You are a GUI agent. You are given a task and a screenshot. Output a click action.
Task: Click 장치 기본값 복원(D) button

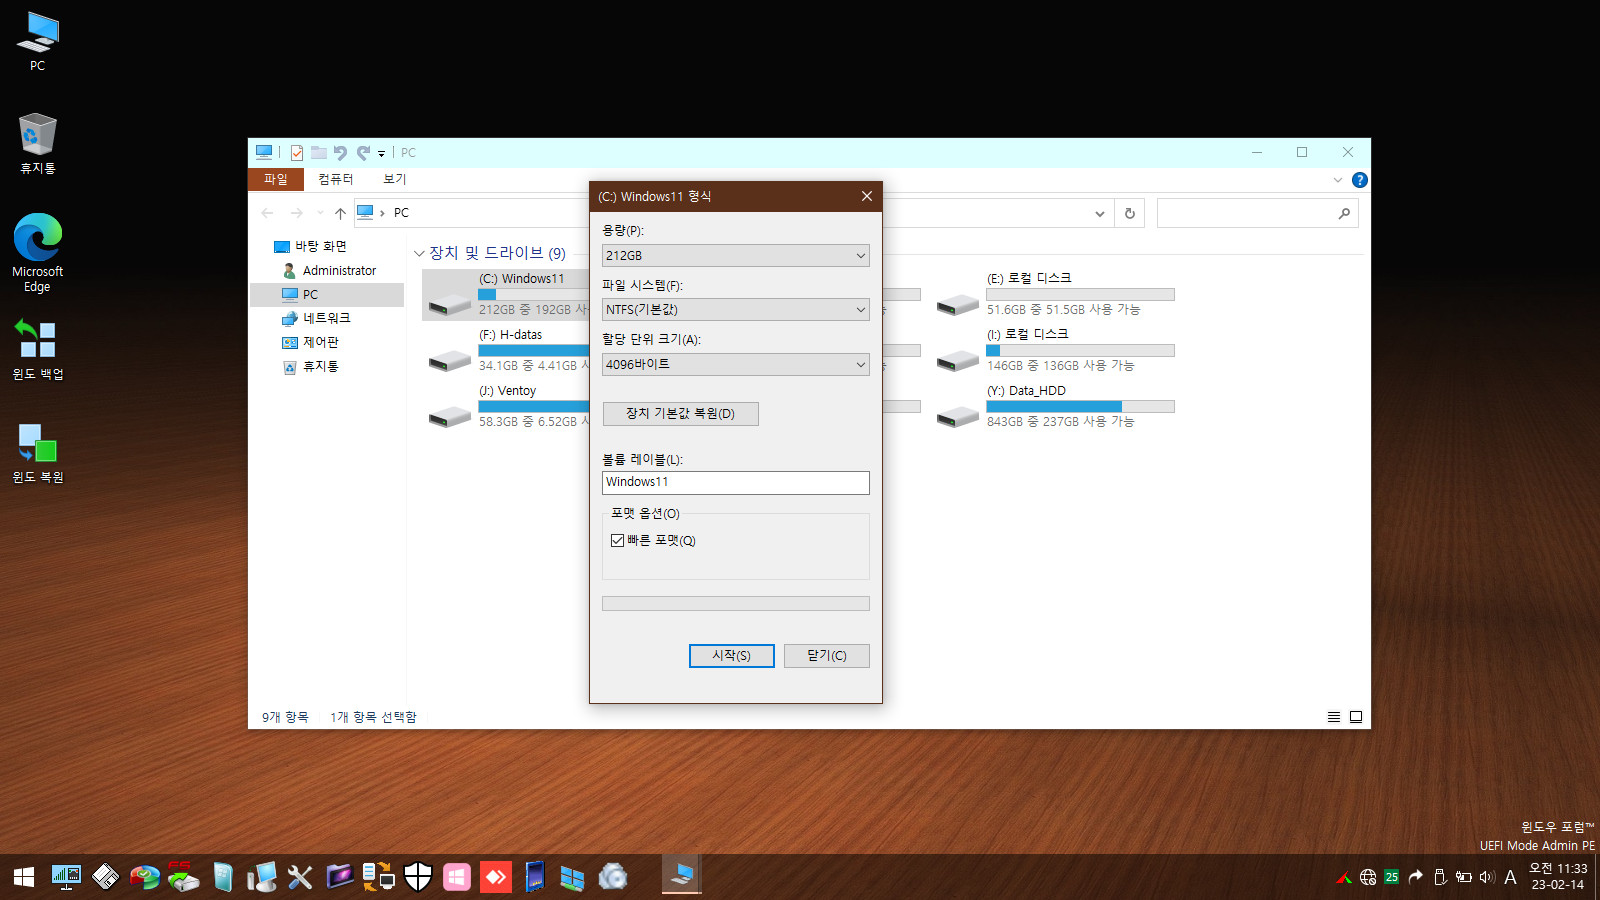(x=681, y=414)
